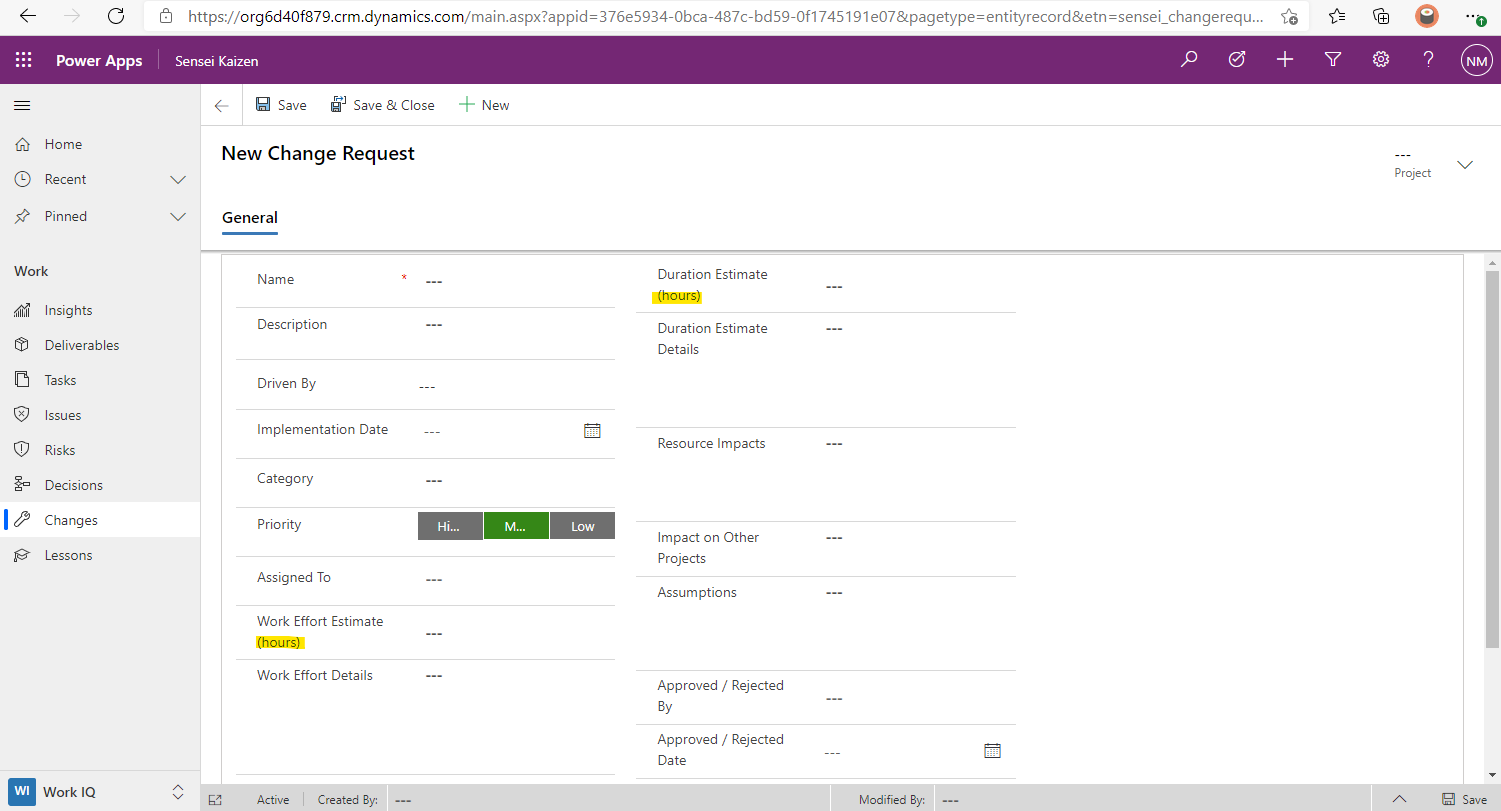
Task: Open Implementation Date calendar picker
Action: pos(592,431)
